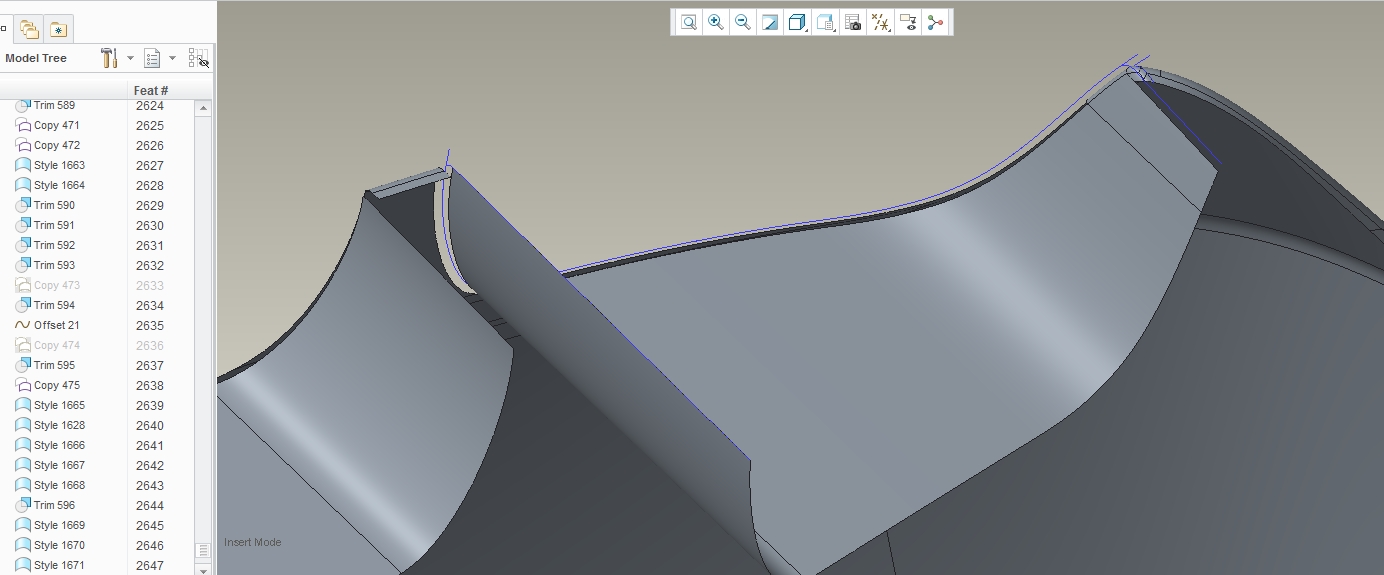The width and height of the screenshot is (1384, 575).
Task: Switch to the Favorites folder tab
Action: tap(59, 29)
